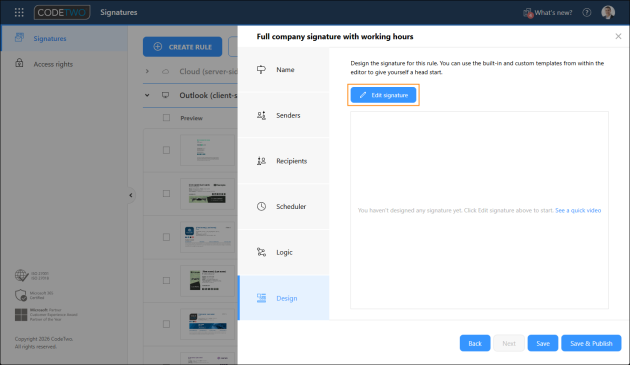Click the CodeTwo logo
Screen dimensions: 630x365
[x=62, y=12]
